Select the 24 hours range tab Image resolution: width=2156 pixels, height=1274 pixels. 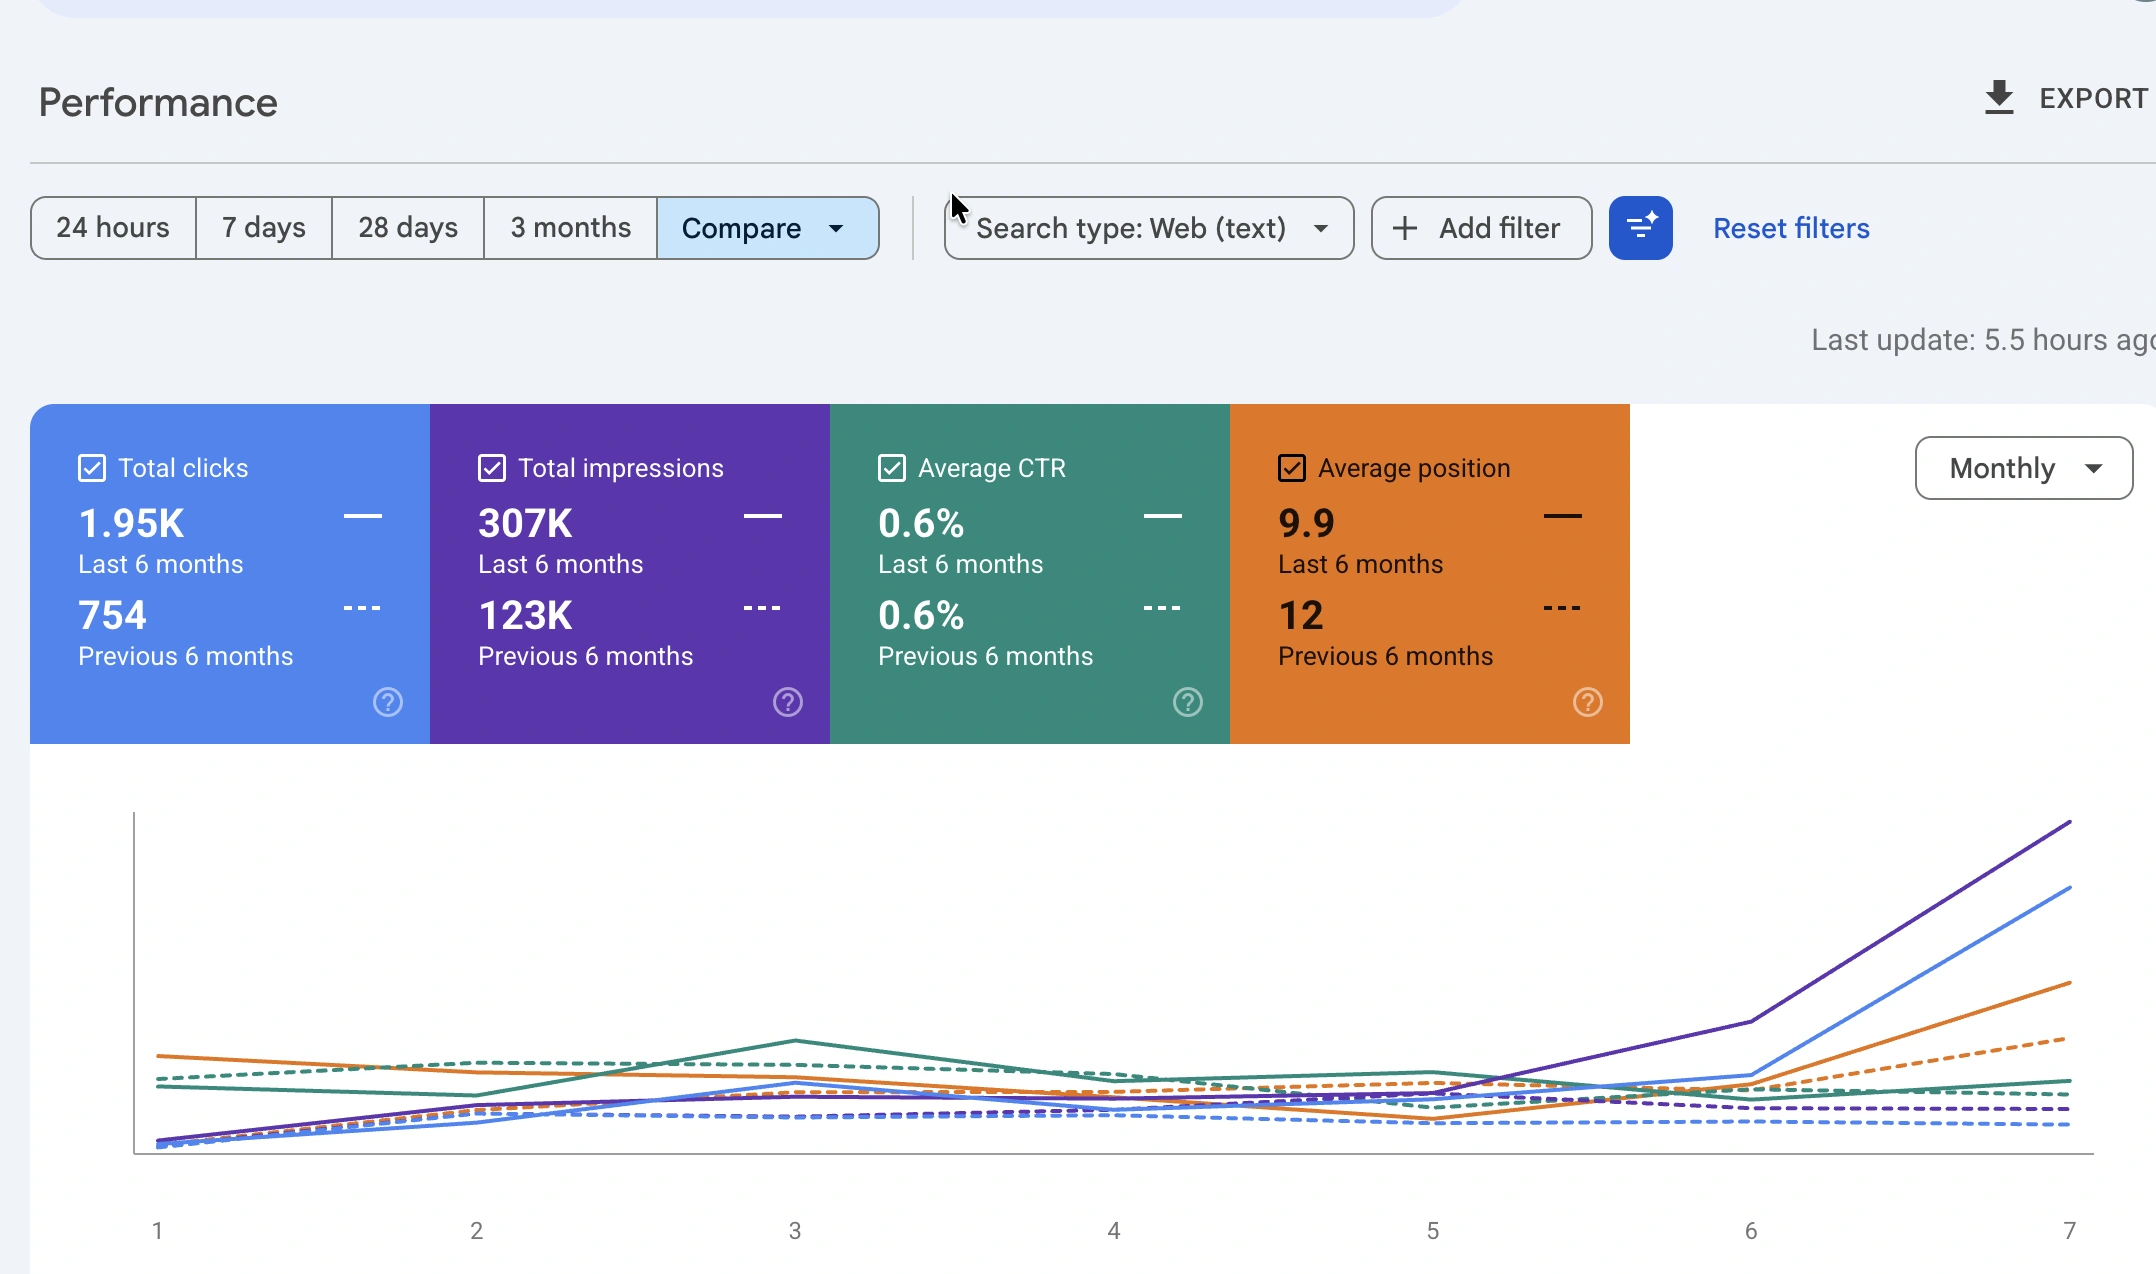[113, 228]
